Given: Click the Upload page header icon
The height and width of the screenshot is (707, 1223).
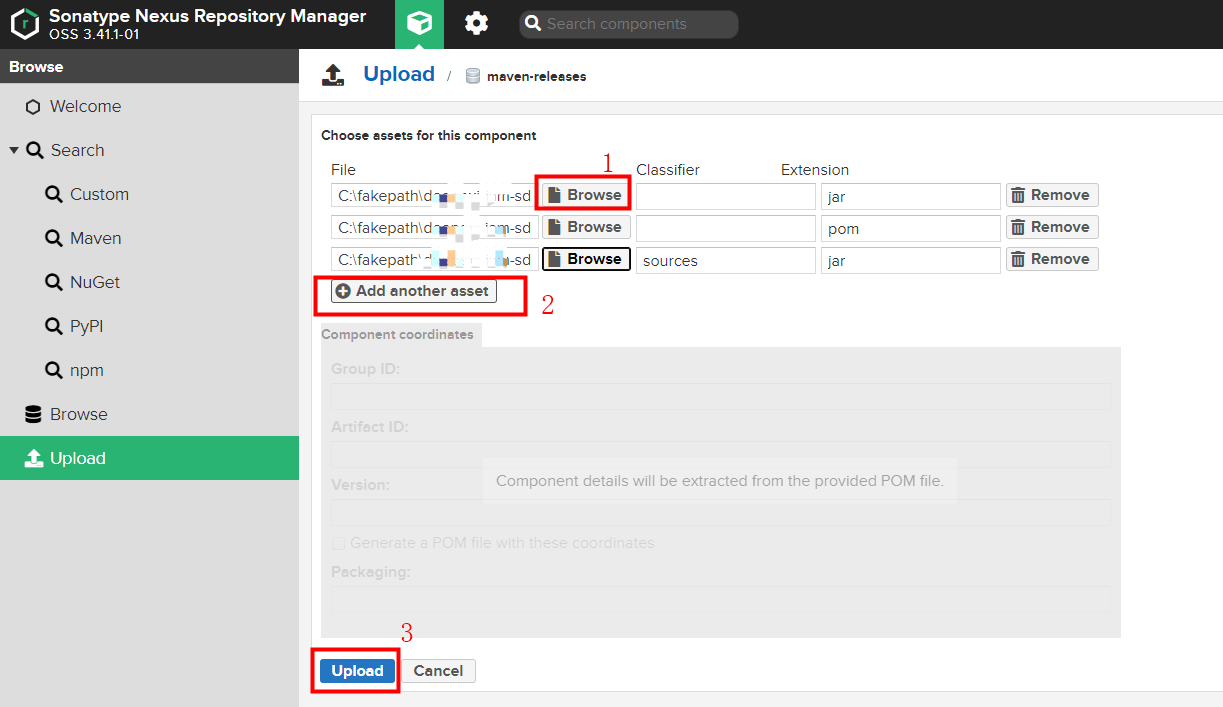Looking at the screenshot, I should 333,75.
